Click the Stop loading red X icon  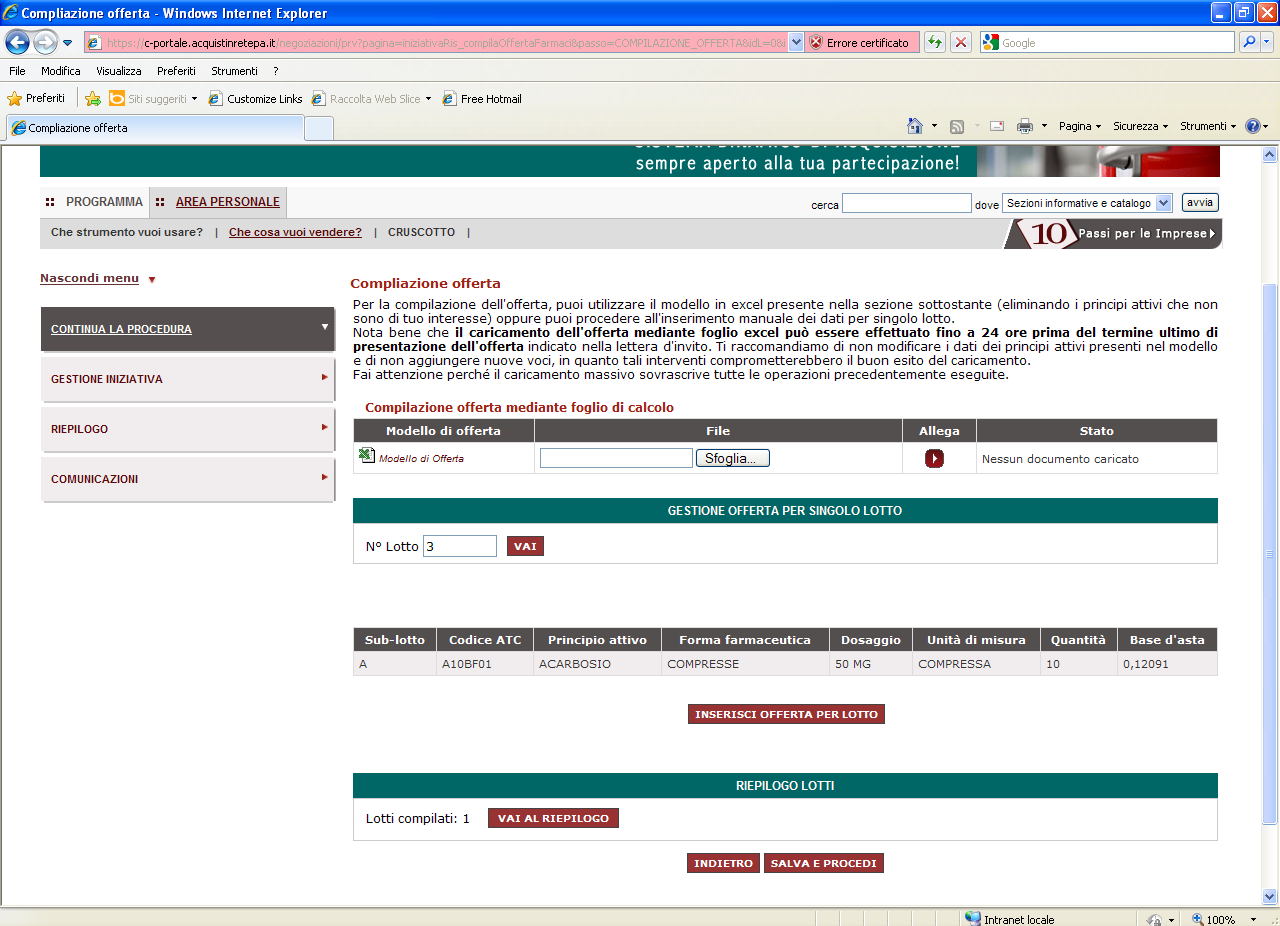961,43
